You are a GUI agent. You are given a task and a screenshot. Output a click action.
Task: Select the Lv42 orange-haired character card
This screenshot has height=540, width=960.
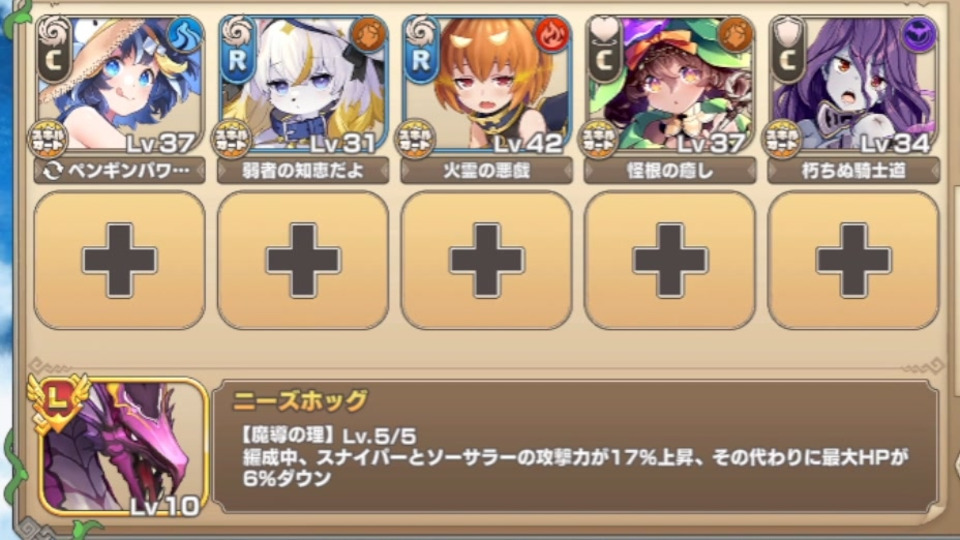487,84
